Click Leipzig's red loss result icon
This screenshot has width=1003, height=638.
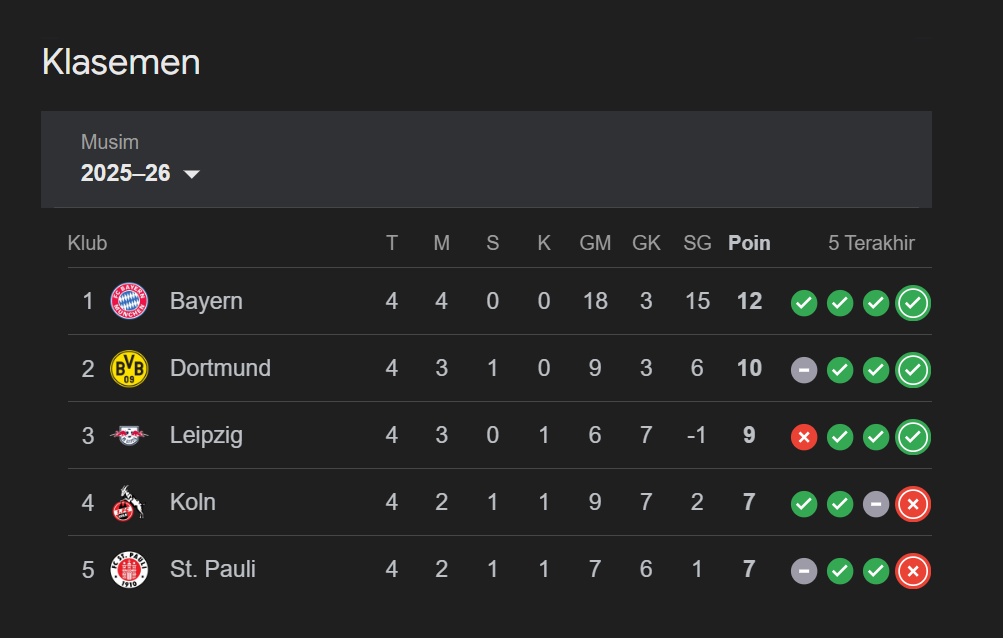click(x=804, y=437)
